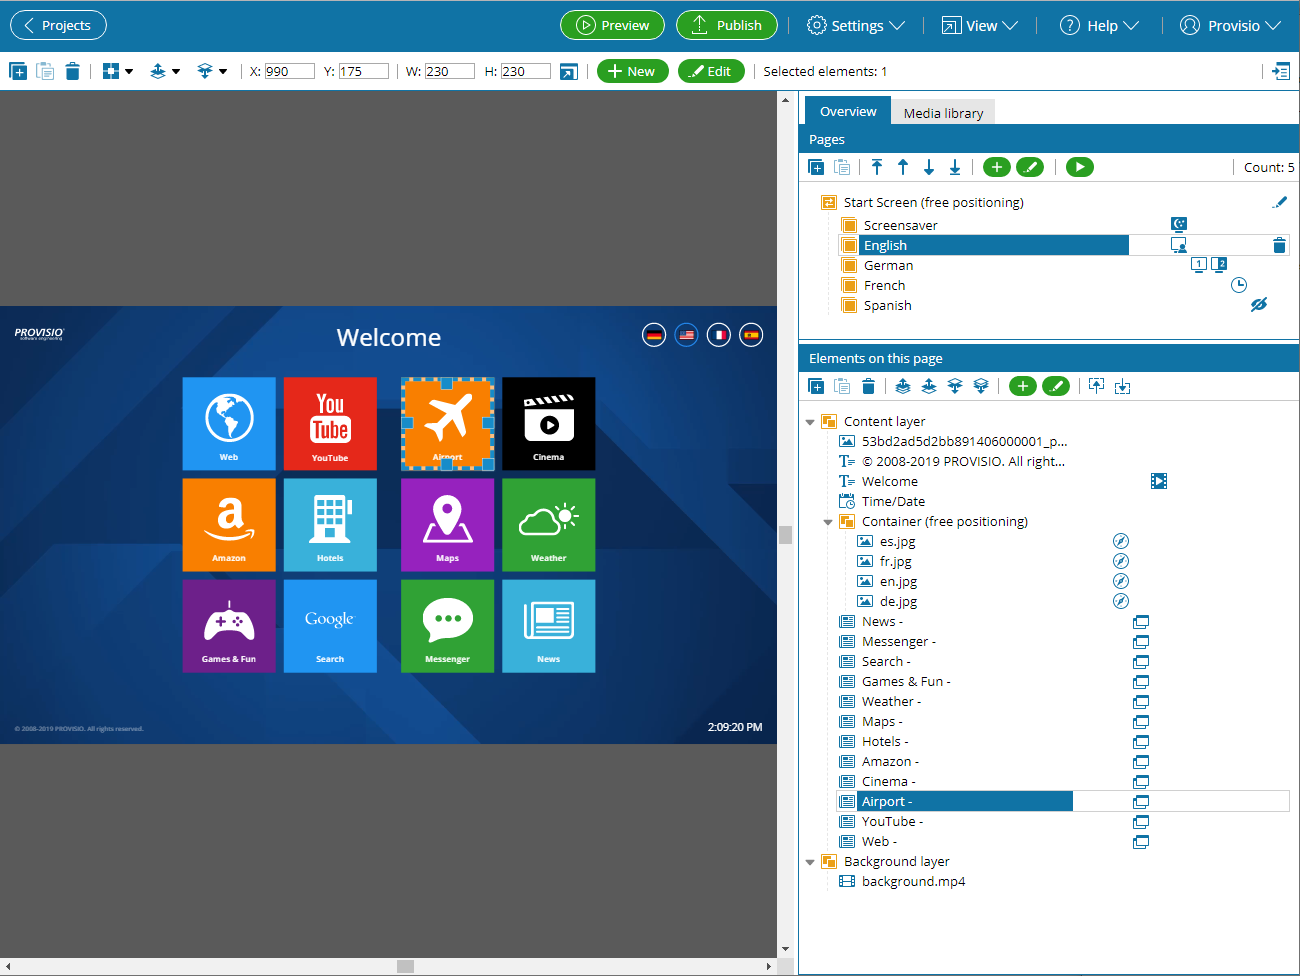This screenshot has width=1300, height=976.
Task: Click the Preview button
Action: tap(612, 25)
